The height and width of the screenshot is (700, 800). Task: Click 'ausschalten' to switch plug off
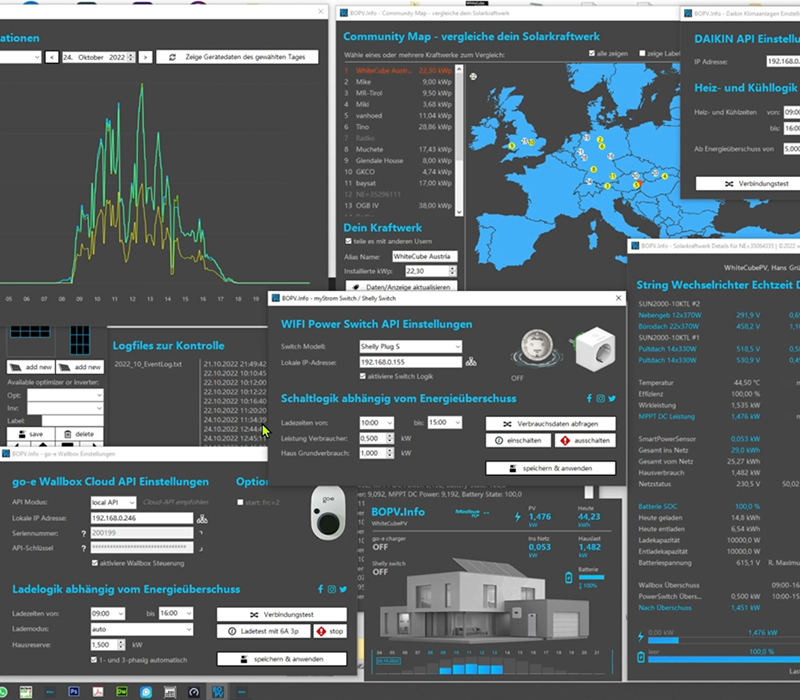click(x=585, y=440)
